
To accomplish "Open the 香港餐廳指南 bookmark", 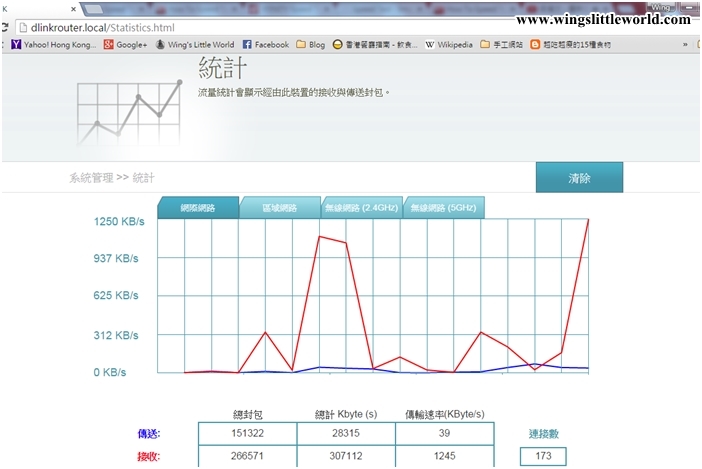I will [x=375, y=45].
